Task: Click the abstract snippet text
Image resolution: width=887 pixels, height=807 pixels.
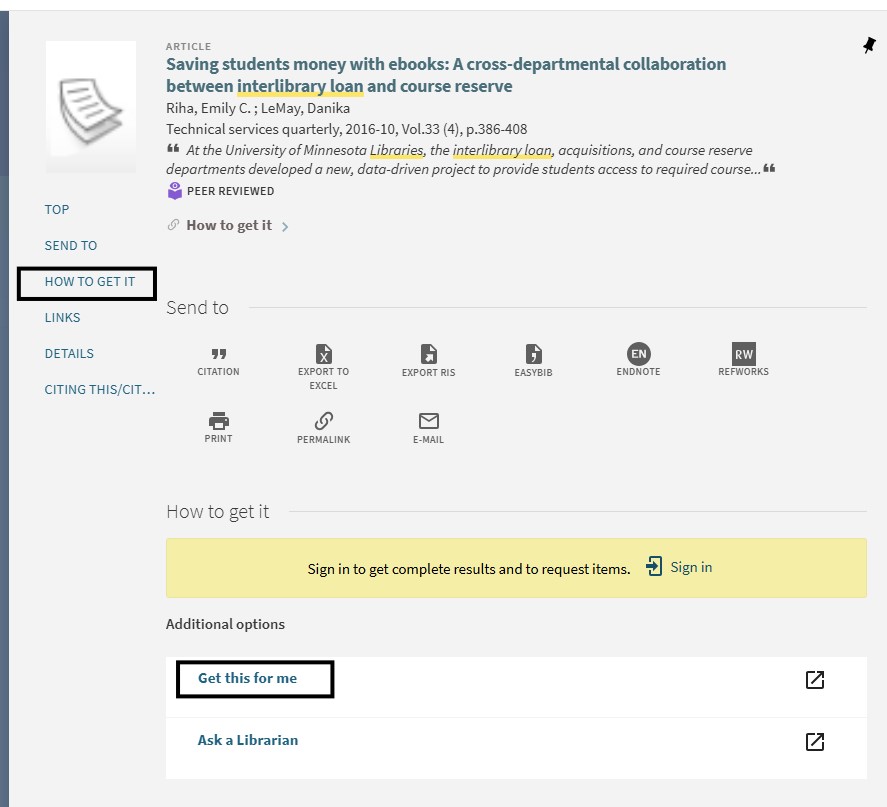Action: (x=470, y=160)
